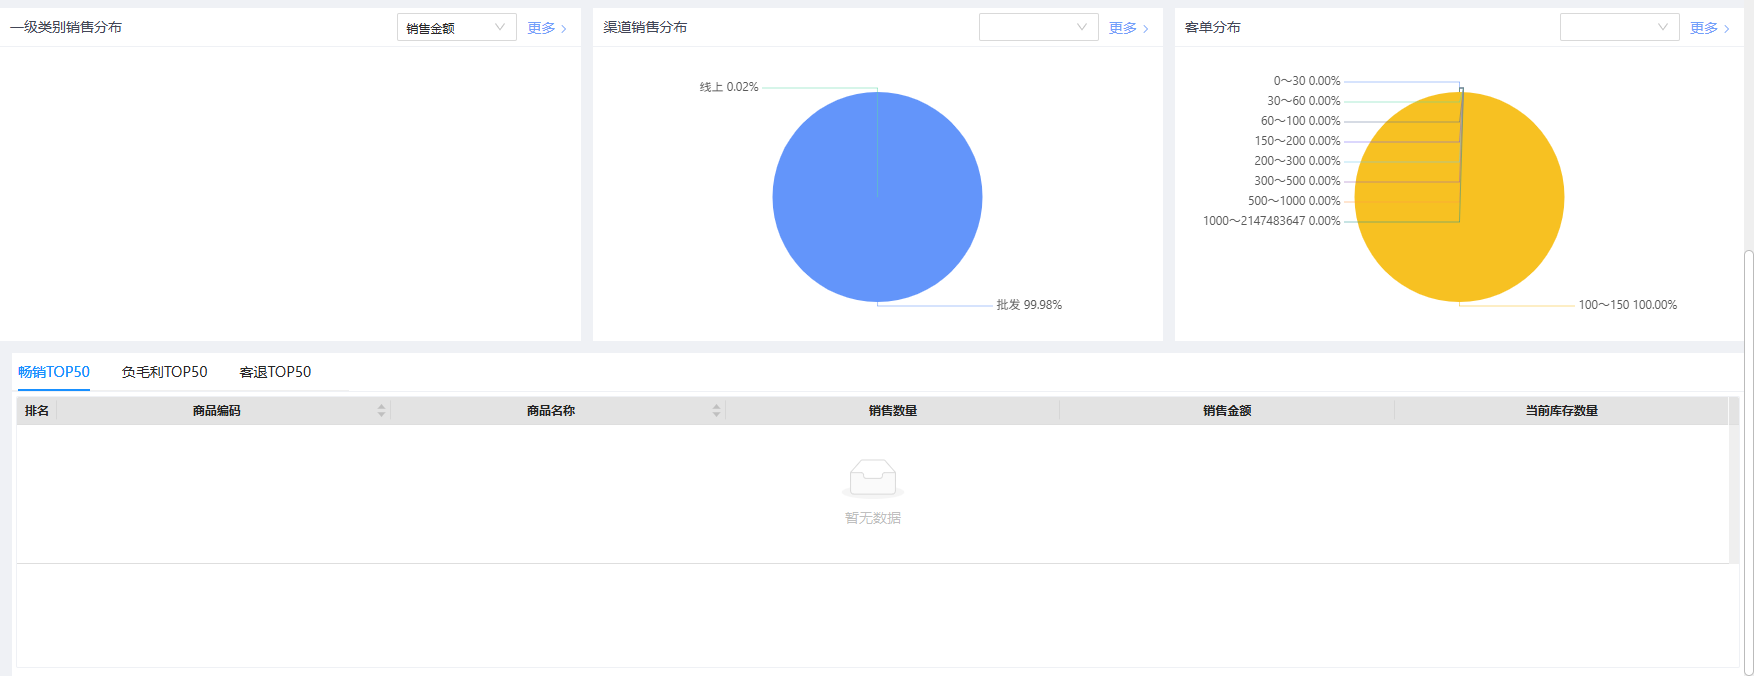The image size is (1754, 676).
Task: Click the 300~500 0.00% label
Action: click(x=1298, y=181)
